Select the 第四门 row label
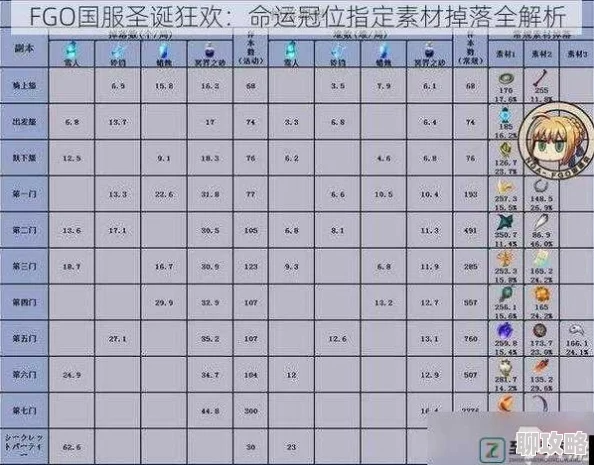 pyautogui.click(x=24, y=302)
